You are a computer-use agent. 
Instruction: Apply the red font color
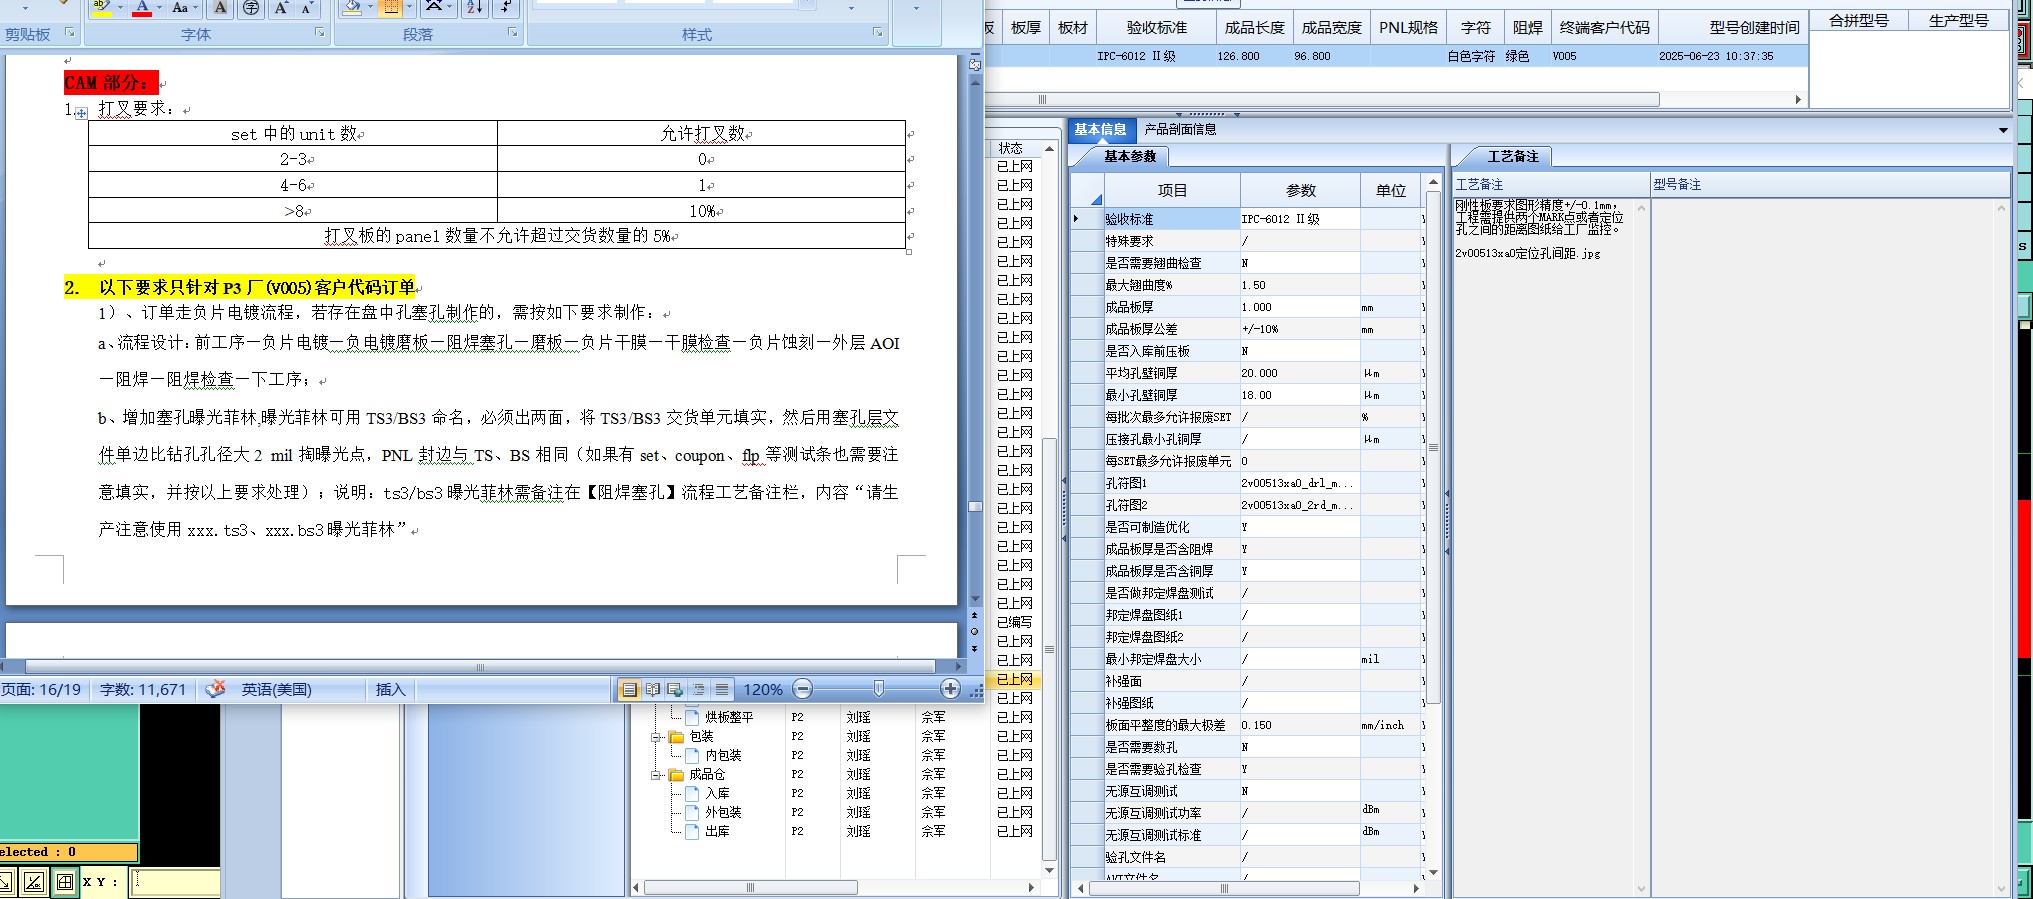143,7
